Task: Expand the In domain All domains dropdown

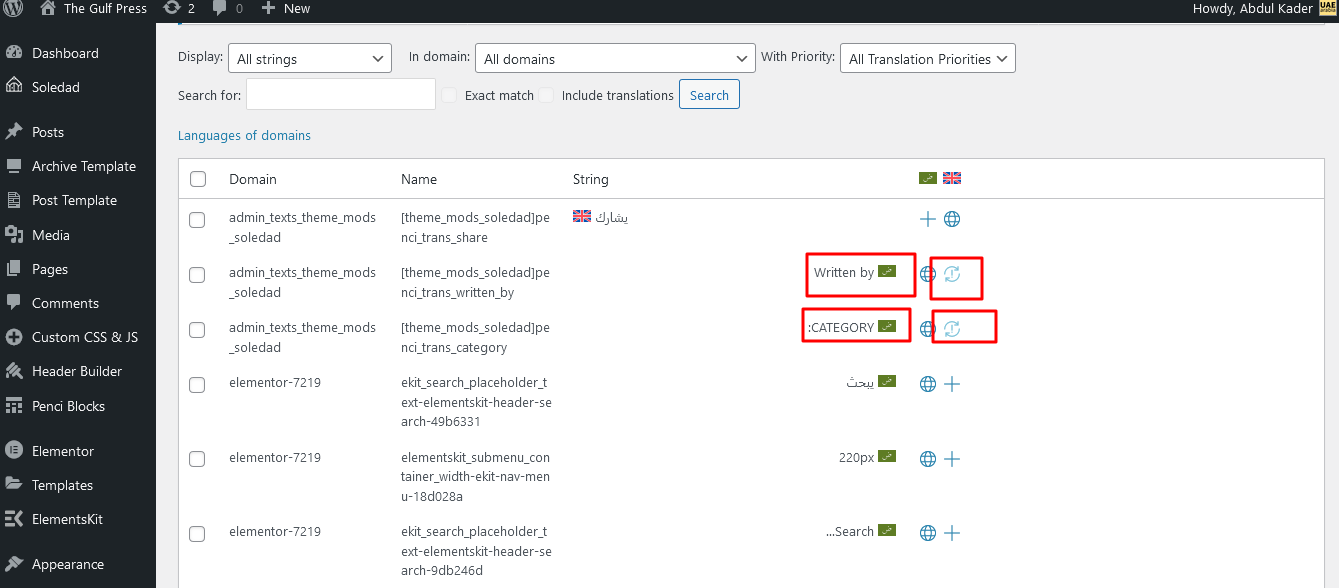Action: [x=615, y=59]
